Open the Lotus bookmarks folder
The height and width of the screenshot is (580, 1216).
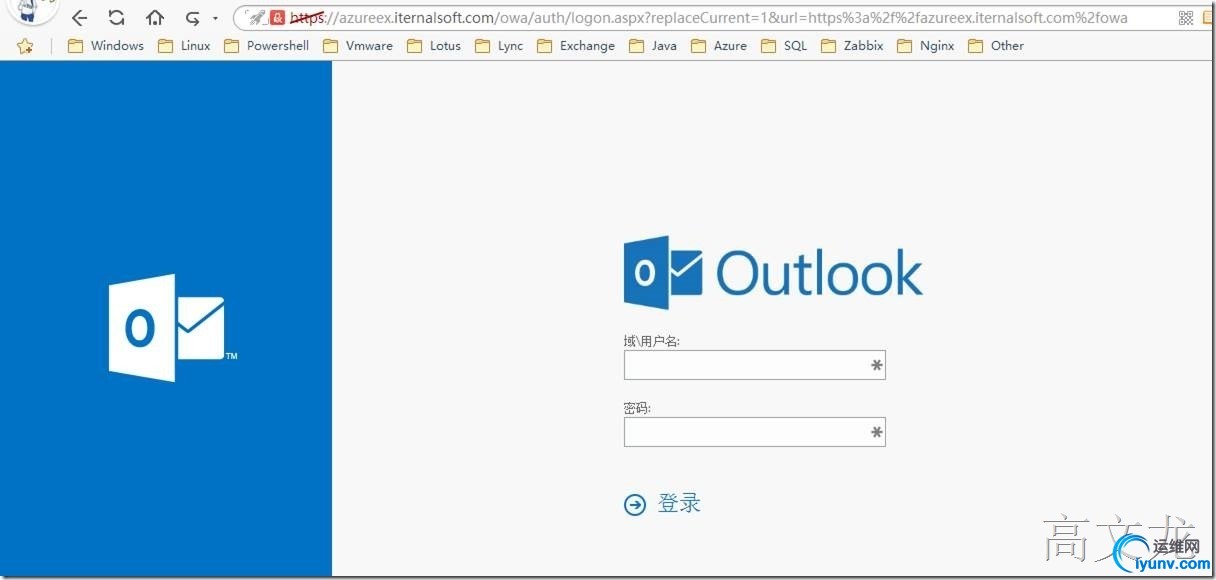click(434, 46)
